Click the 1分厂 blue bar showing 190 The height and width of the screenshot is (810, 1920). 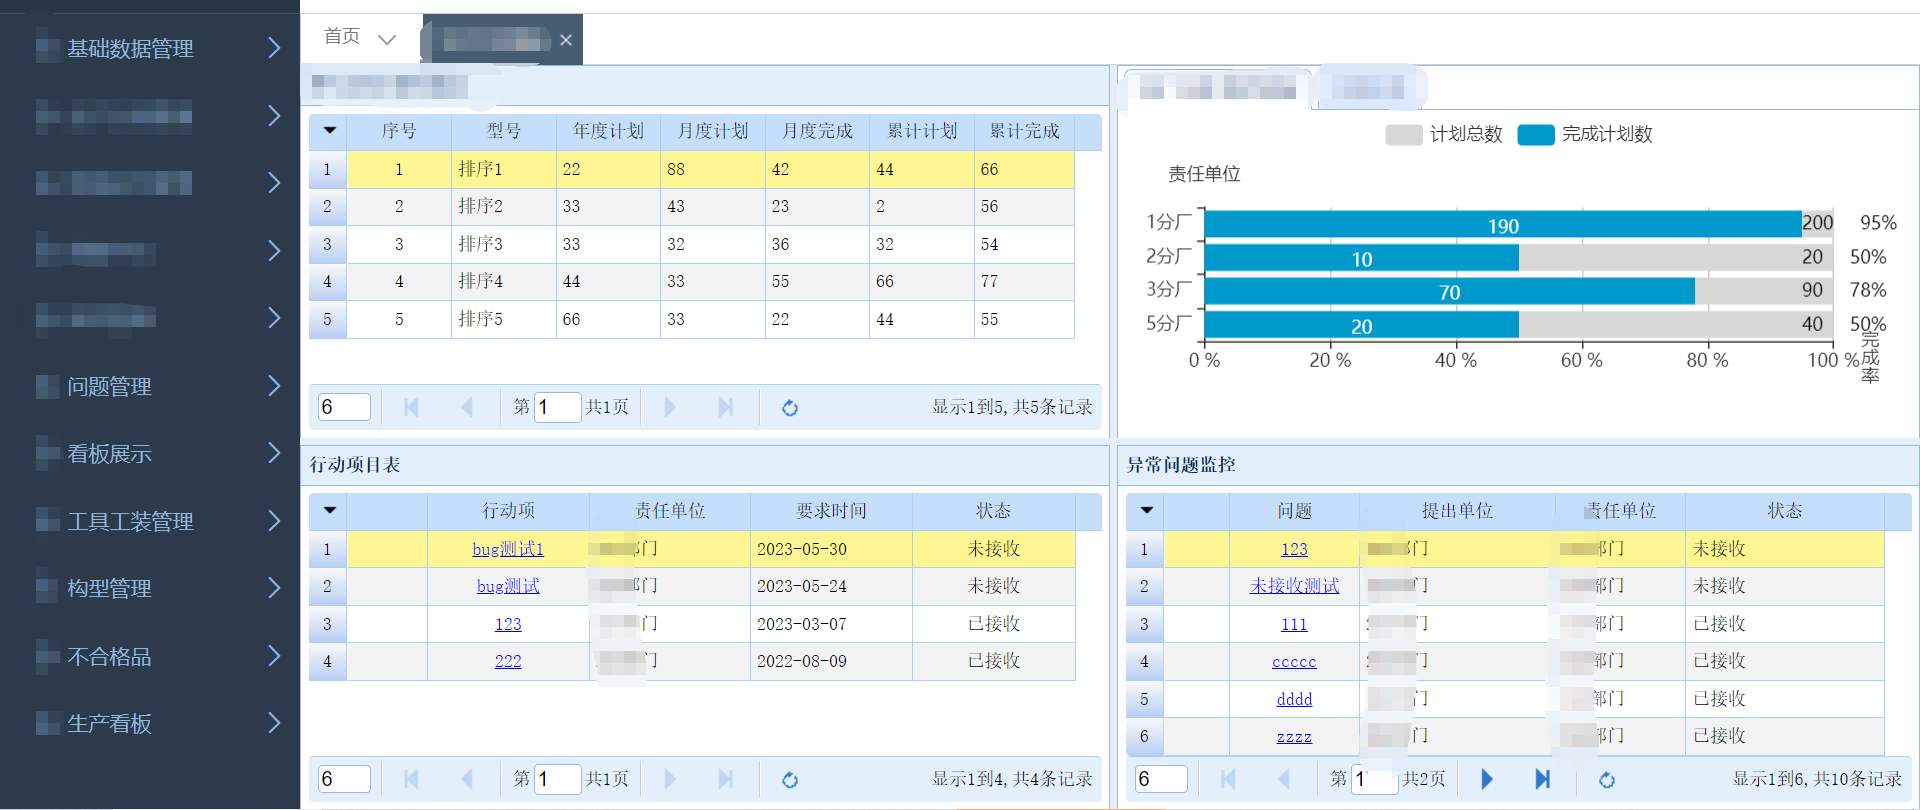1503,224
